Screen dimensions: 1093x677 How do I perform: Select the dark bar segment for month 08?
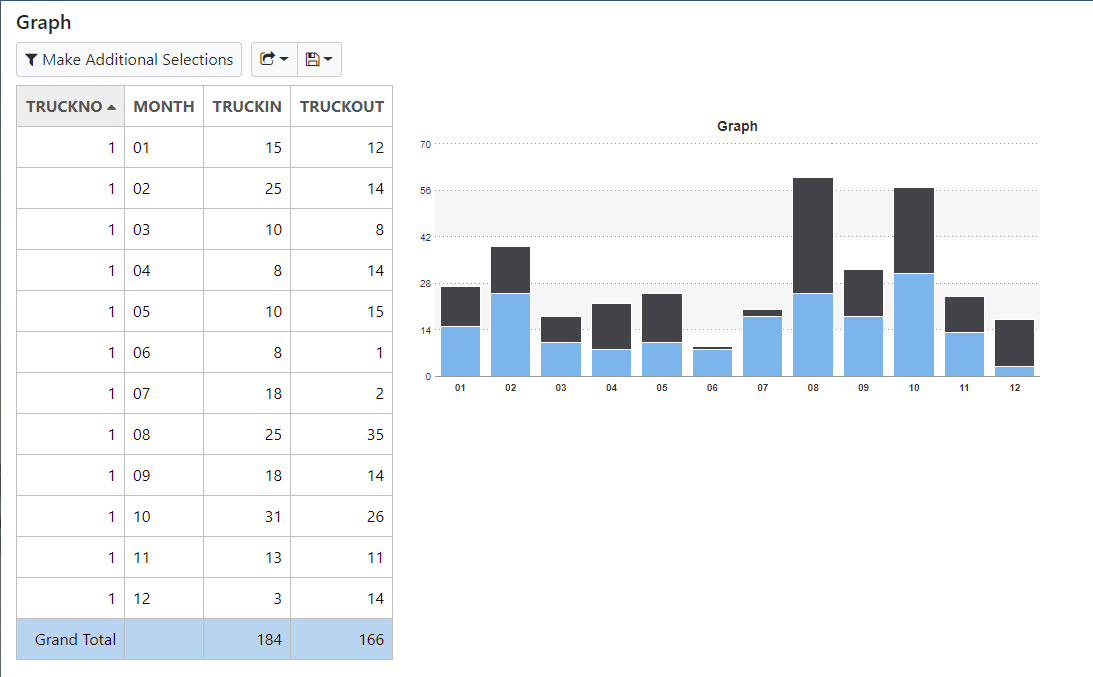[813, 235]
